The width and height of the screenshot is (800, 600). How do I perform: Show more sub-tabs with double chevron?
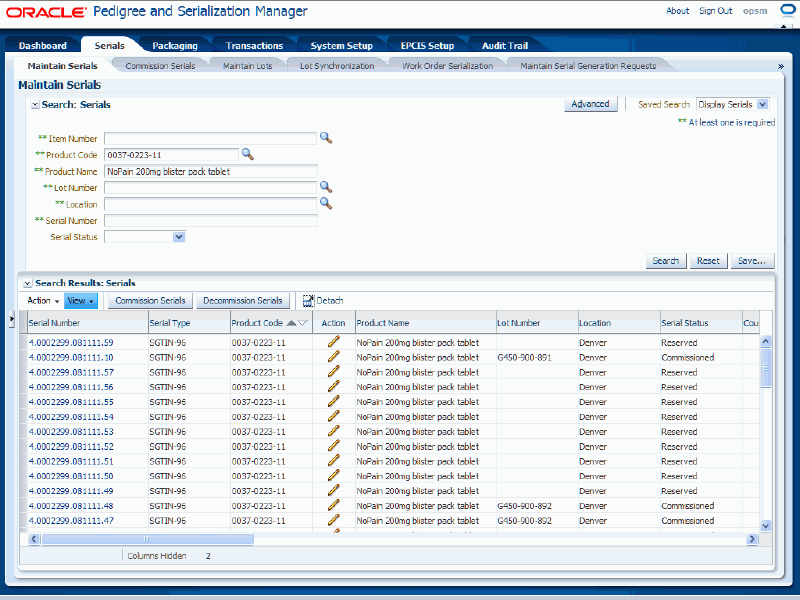(780, 66)
